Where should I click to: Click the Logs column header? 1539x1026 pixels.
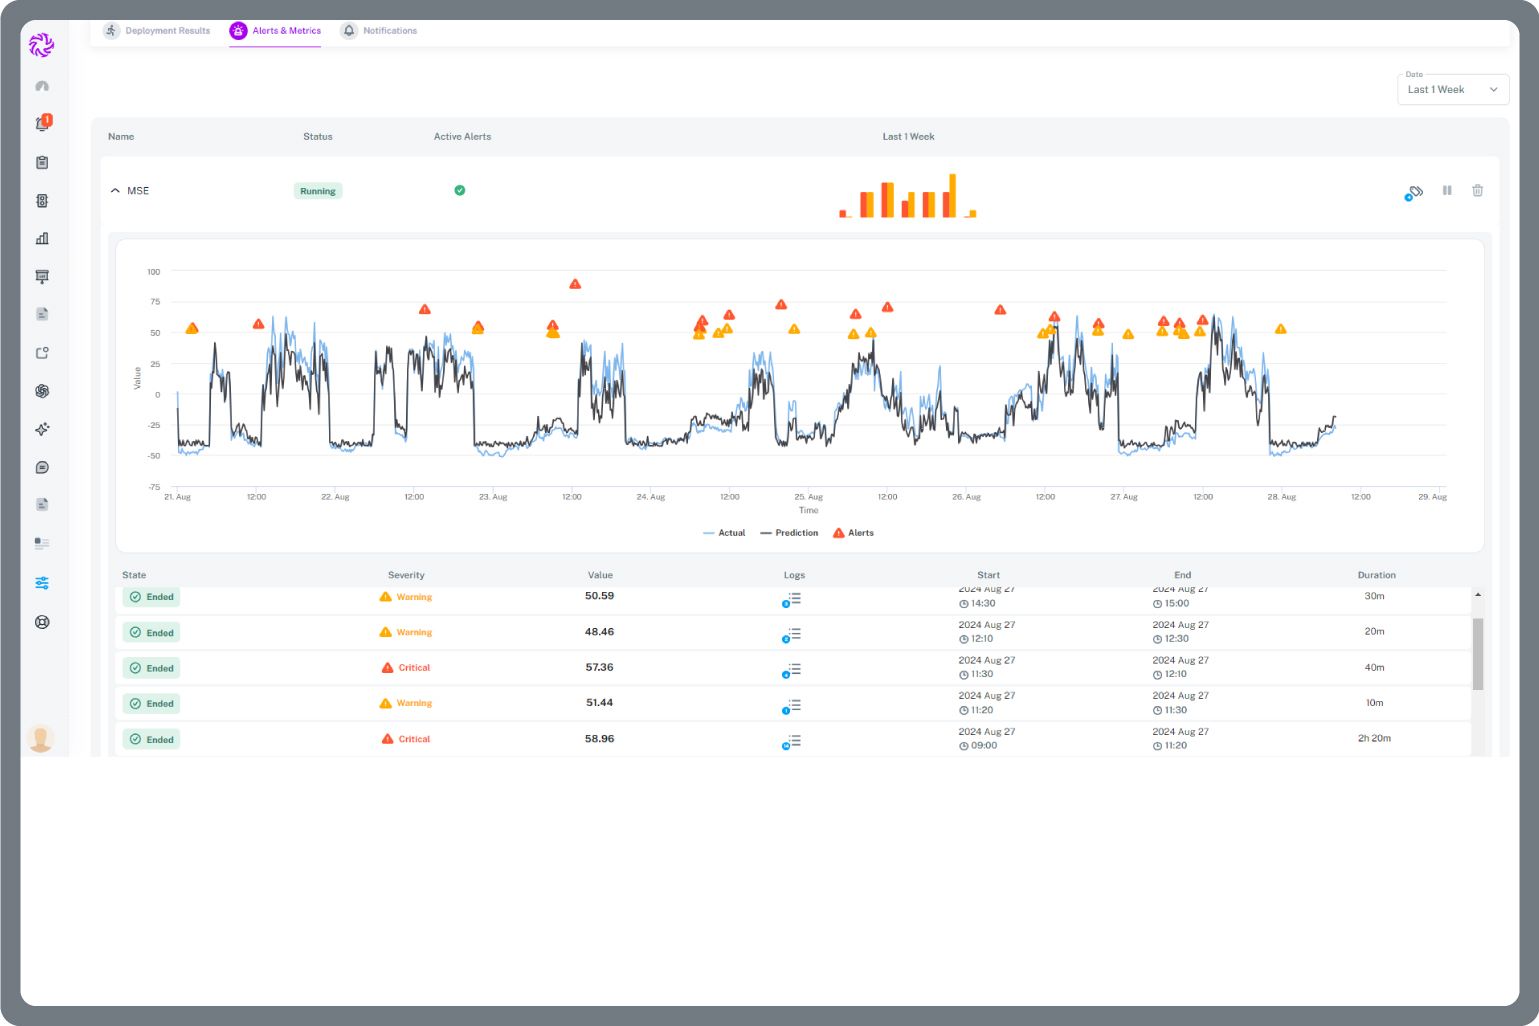pyautogui.click(x=794, y=575)
